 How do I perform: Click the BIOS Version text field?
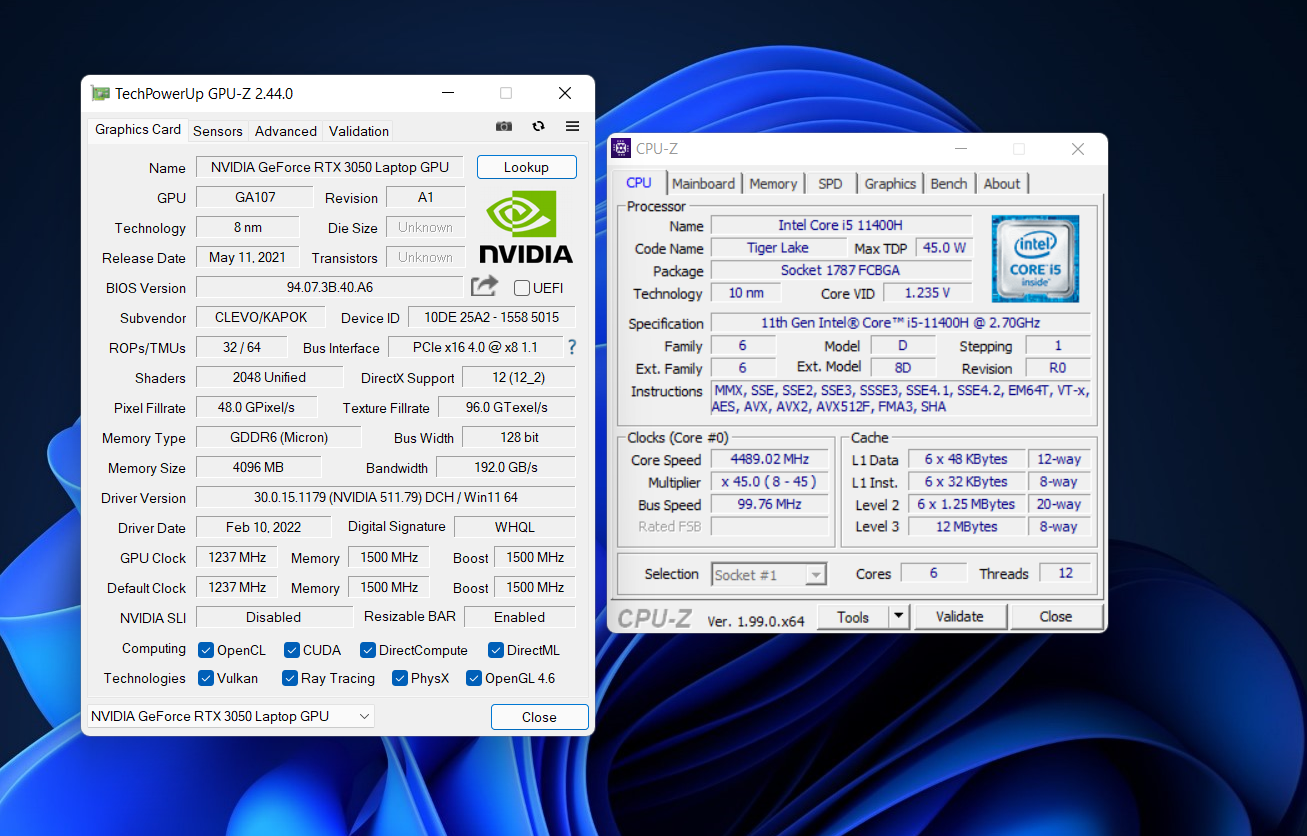pyautogui.click(x=329, y=288)
